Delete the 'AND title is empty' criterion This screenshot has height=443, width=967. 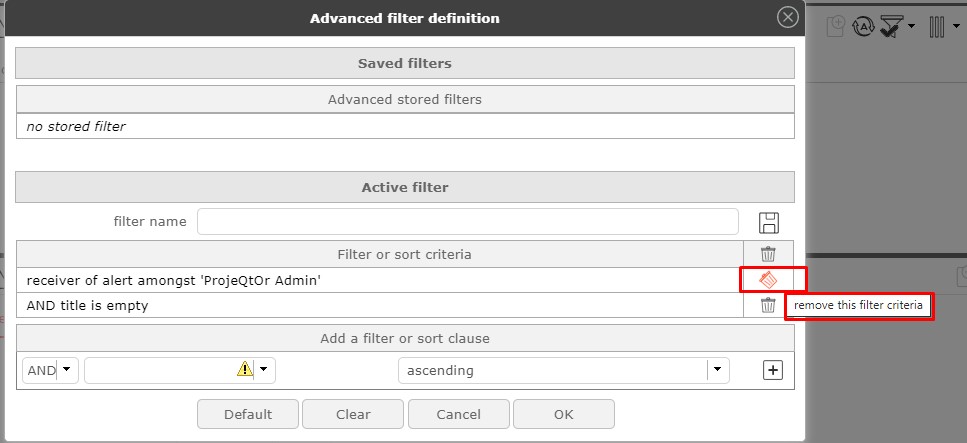coord(768,305)
